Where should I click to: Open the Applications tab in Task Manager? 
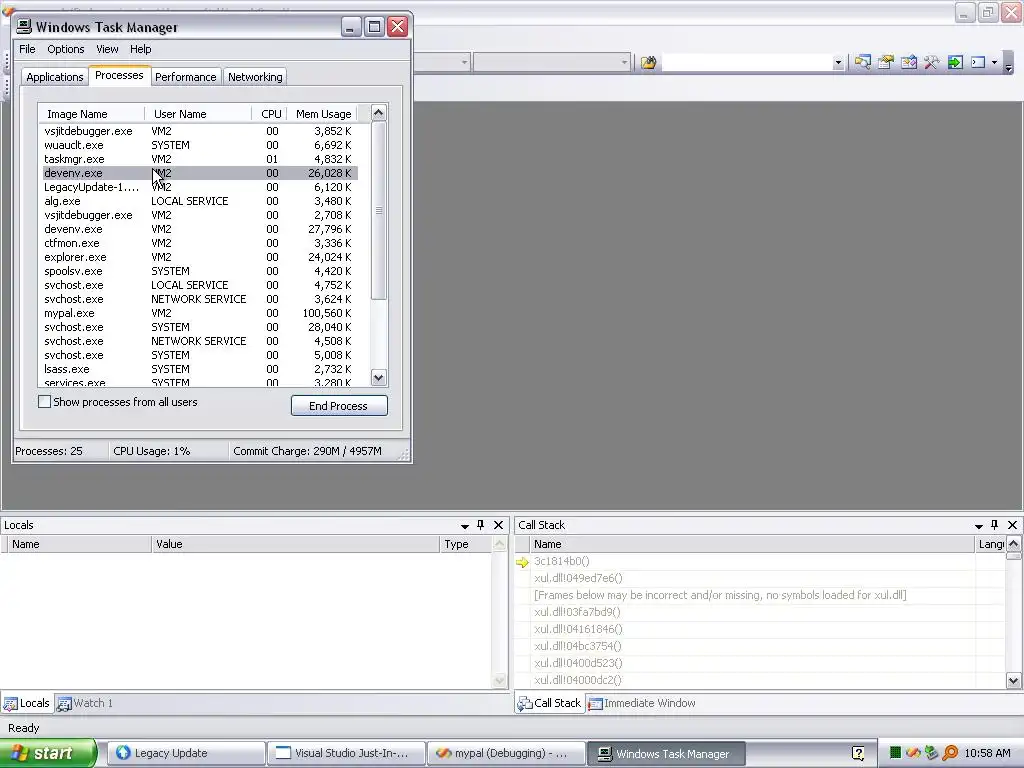click(55, 77)
